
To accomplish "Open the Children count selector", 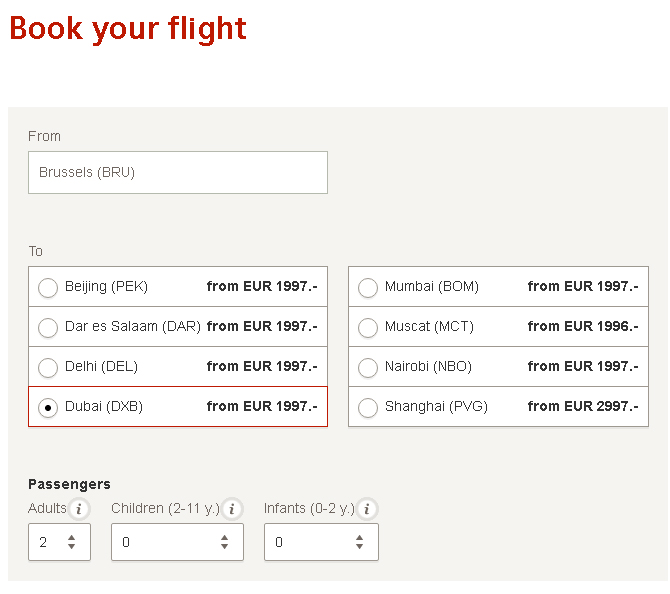I will (x=177, y=542).
